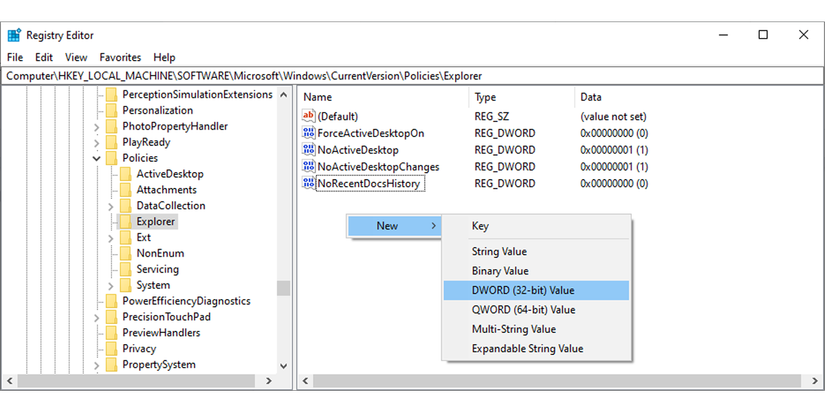Click the tree pane vertical scroll thumb

284,288
